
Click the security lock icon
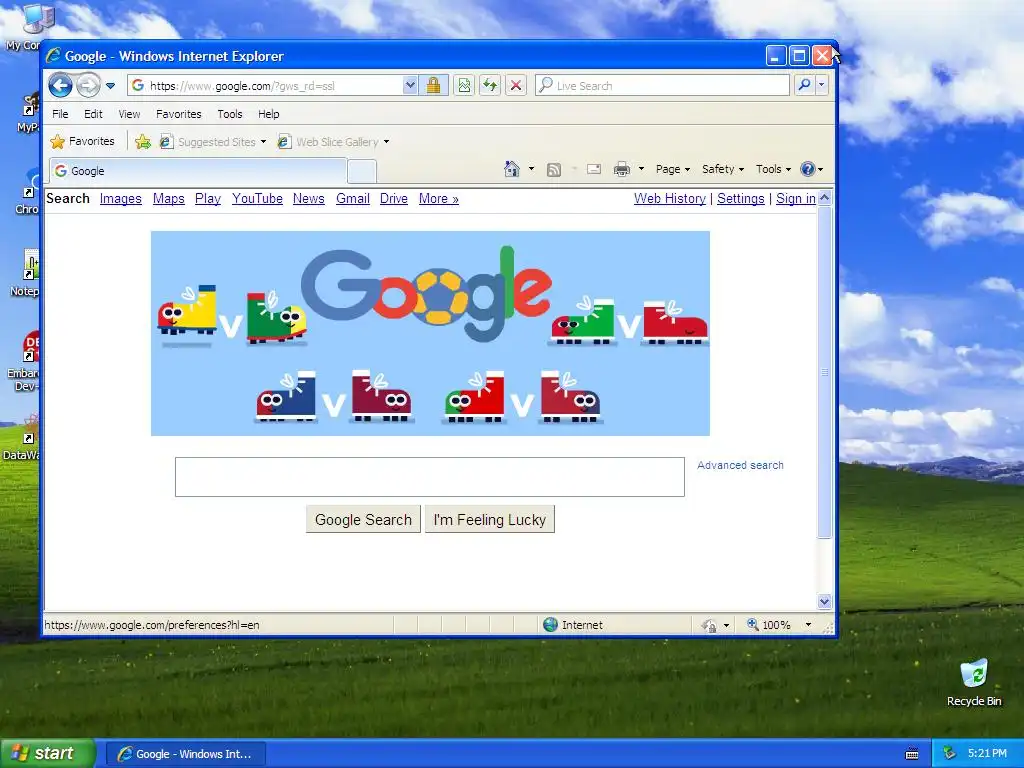pyautogui.click(x=433, y=86)
